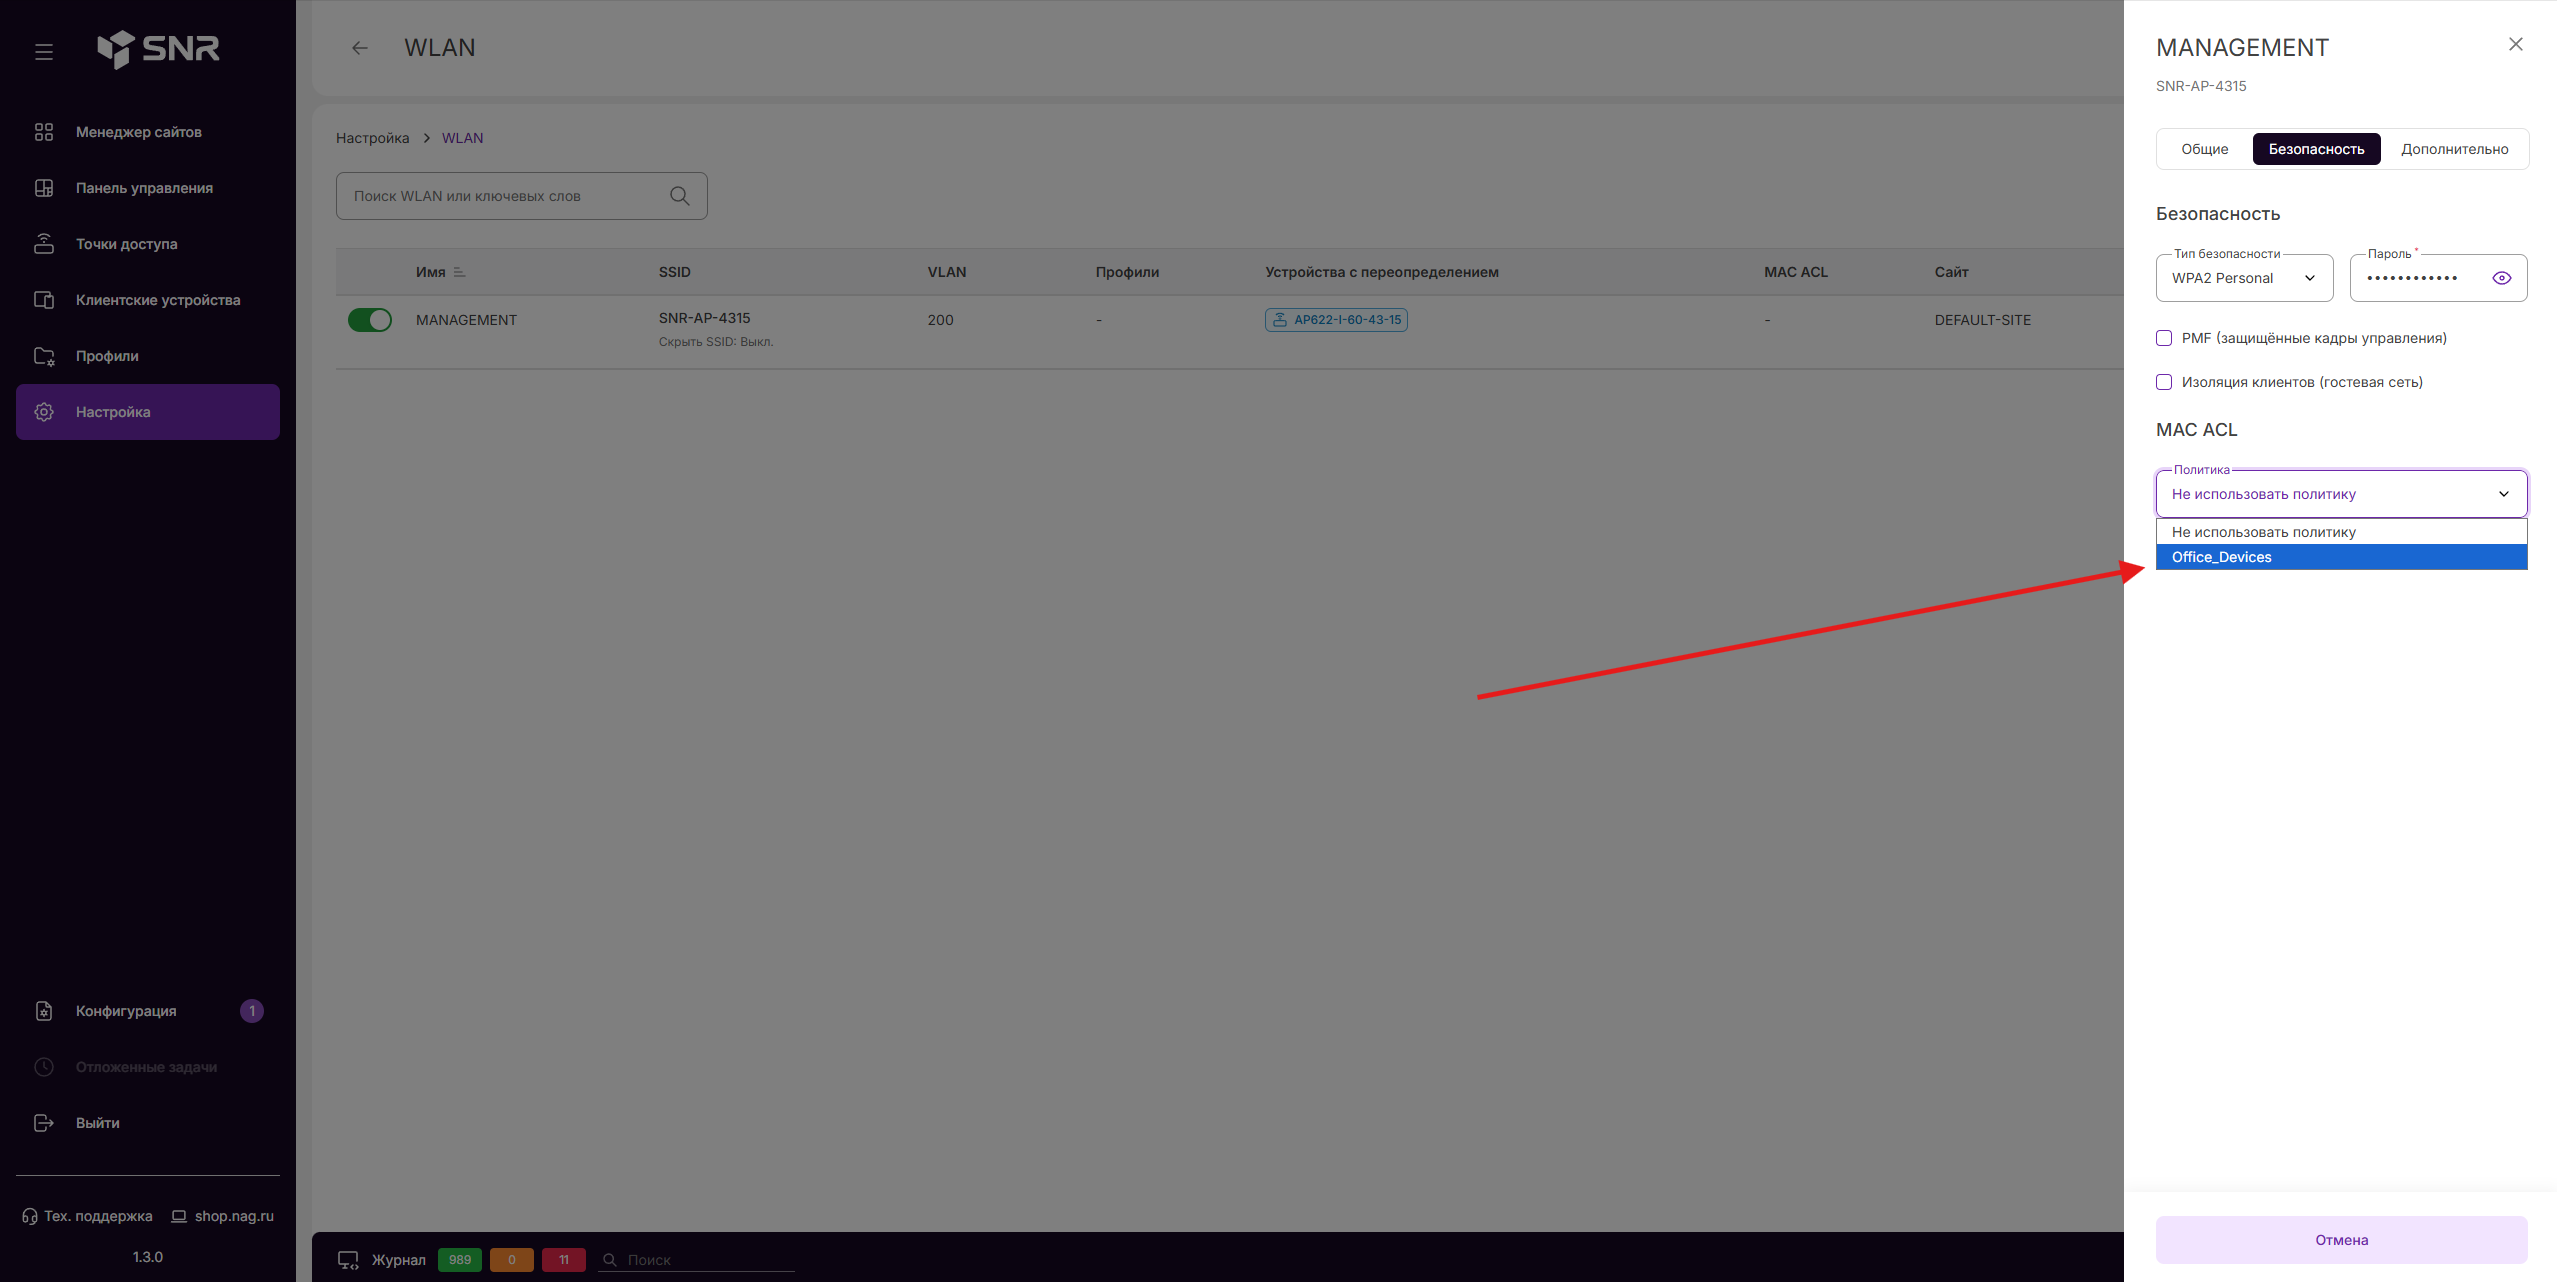Open Конфигурация document icon
The width and height of the screenshot is (2557, 1282).
point(44,1011)
